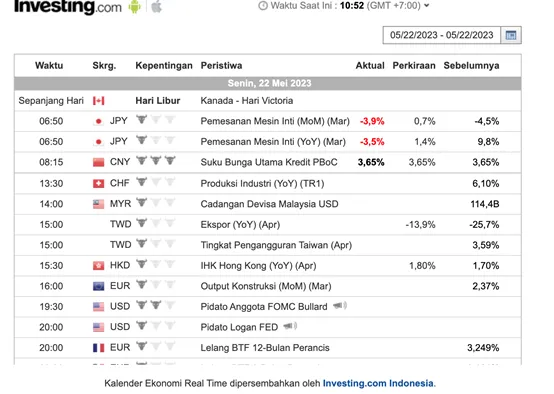Click US flag in Pidato Logan FED row
This screenshot has height=394, width=554.
coord(99,327)
